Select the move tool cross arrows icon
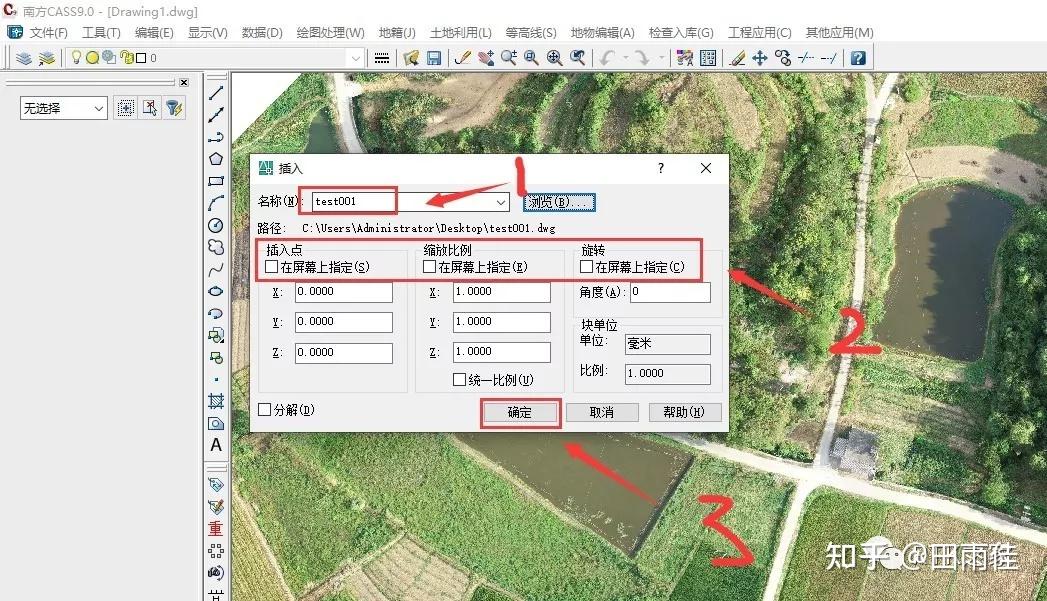The height and width of the screenshot is (601, 1047). tap(760, 58)
